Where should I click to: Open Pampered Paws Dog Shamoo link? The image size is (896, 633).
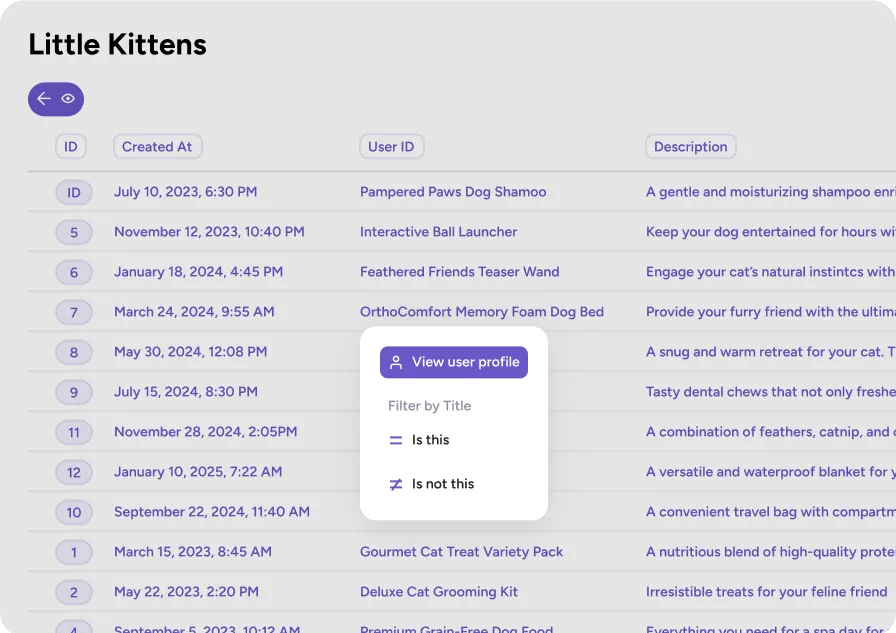(453, 192)
